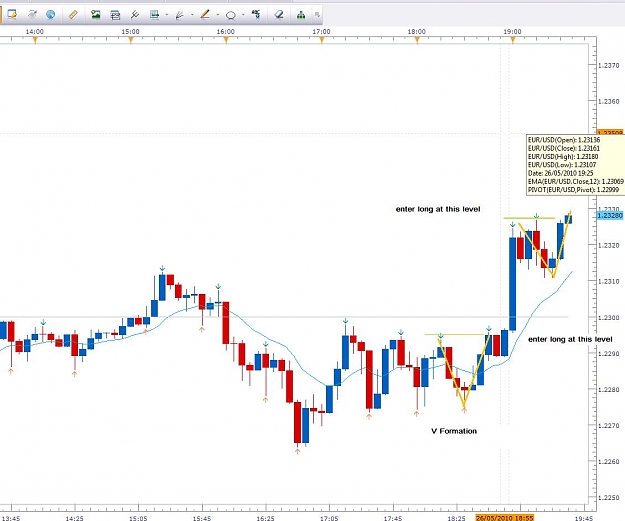Screen dimensions: 625x521
Task: Click the 15:05 bottom time axis label
Action: tap(138, 518)
